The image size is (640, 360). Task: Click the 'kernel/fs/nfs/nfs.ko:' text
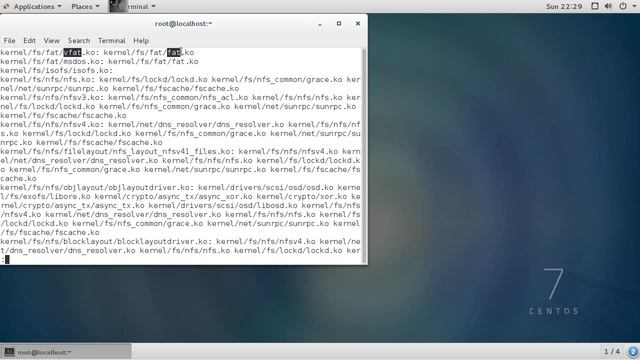point(47,79)
